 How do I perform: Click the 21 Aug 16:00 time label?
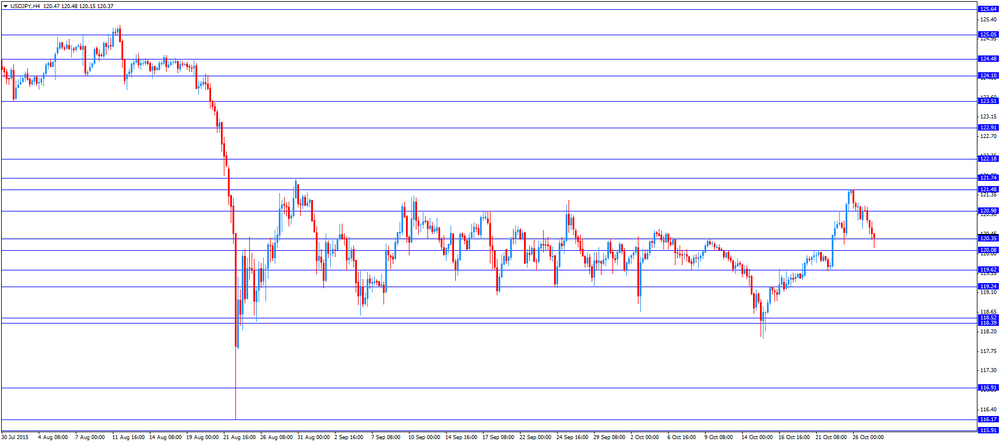coord(240,438)
